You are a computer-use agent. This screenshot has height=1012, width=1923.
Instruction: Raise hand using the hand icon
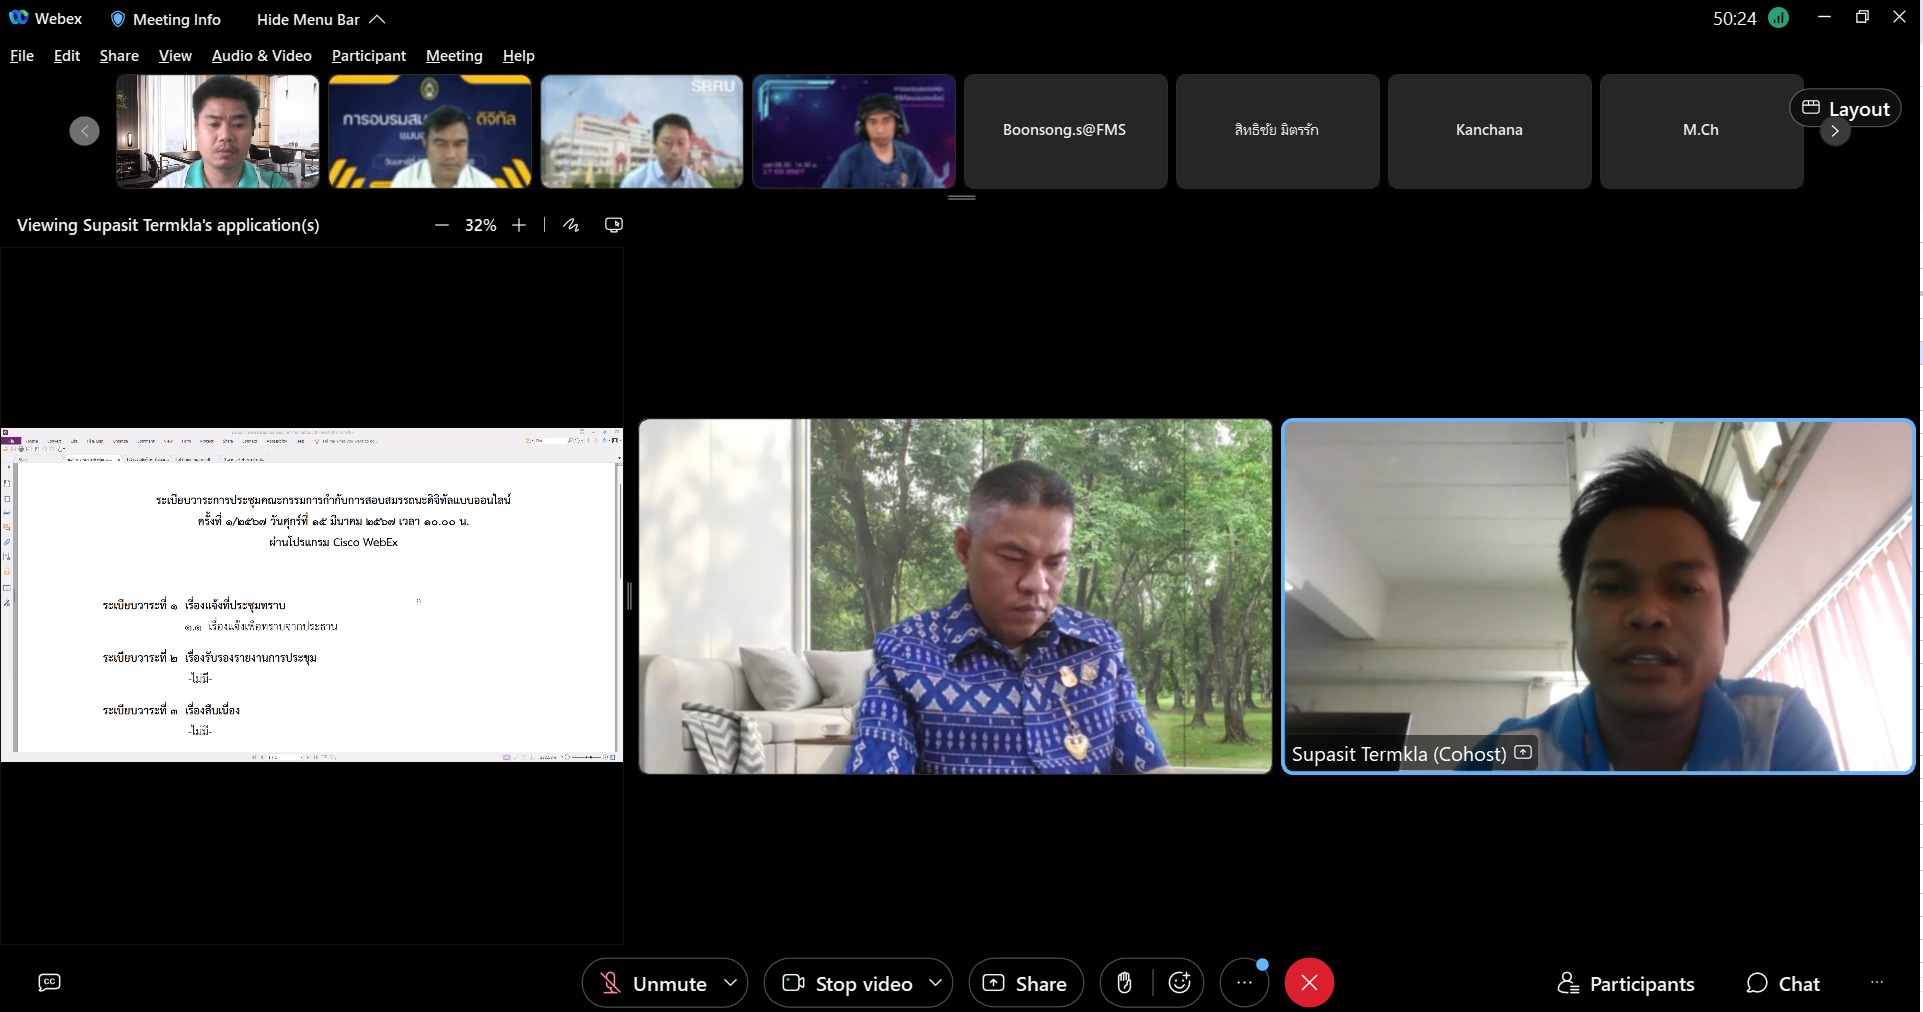(1125, 983)
